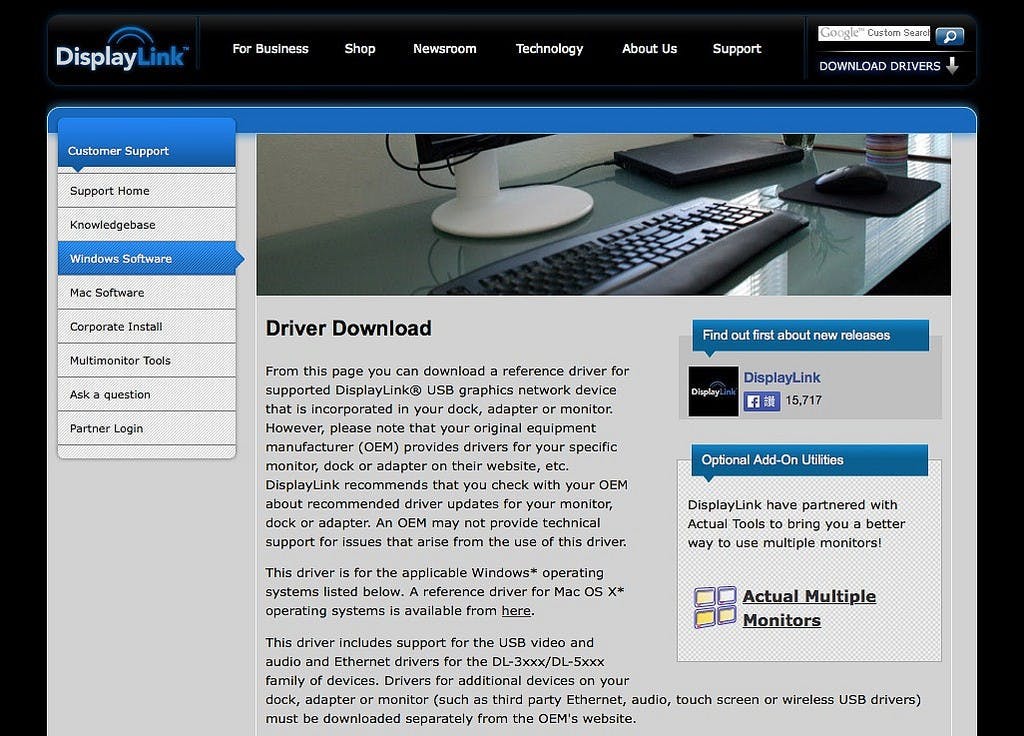The width and height of the screenshot is (1024, 736).
Task: Click the Optional Add-On Utilities header
Action: click(x=810, y=460)
